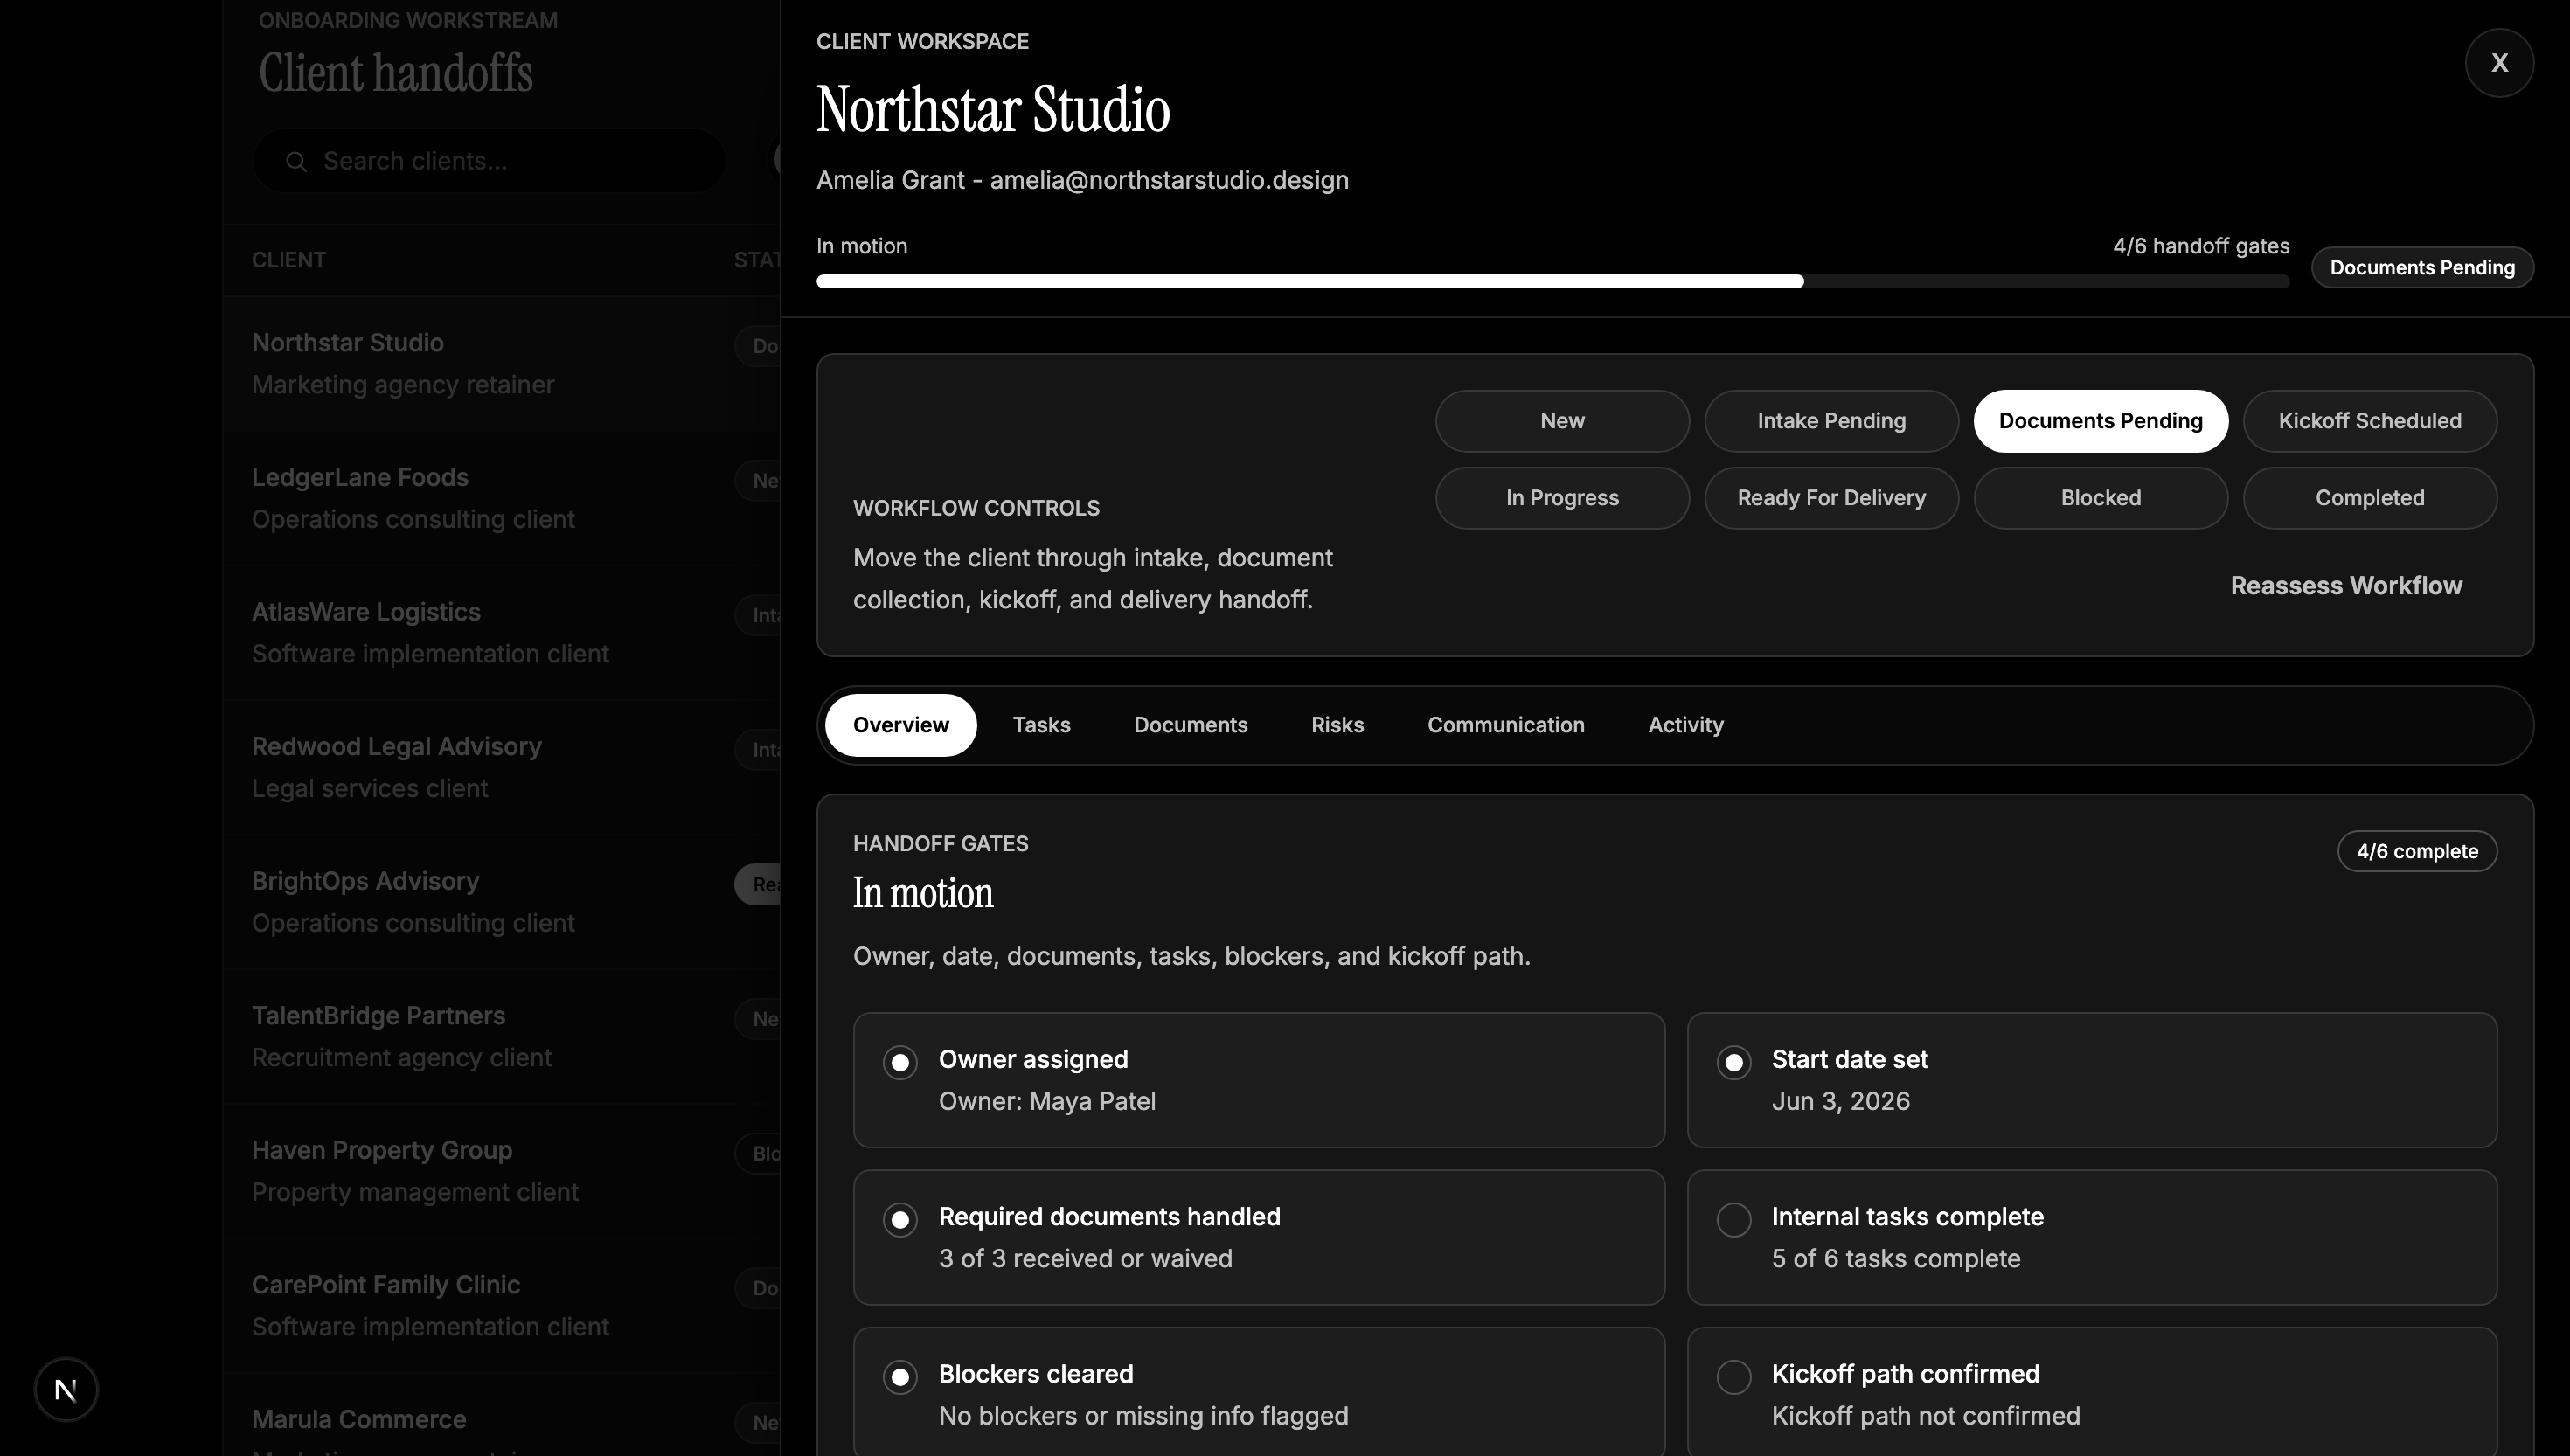The width and height of the screenshot is (2570, 1456).
Task: Click Reassess Workflow
Action: [x=2346, y=586]
